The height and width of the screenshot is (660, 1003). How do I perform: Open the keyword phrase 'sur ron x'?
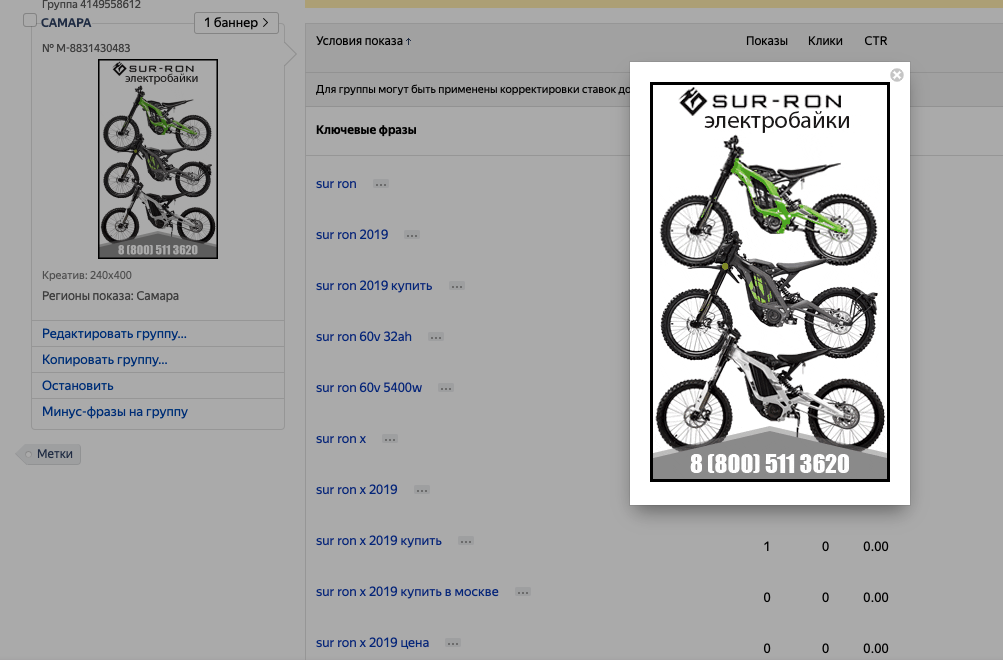tap(340, 439)
